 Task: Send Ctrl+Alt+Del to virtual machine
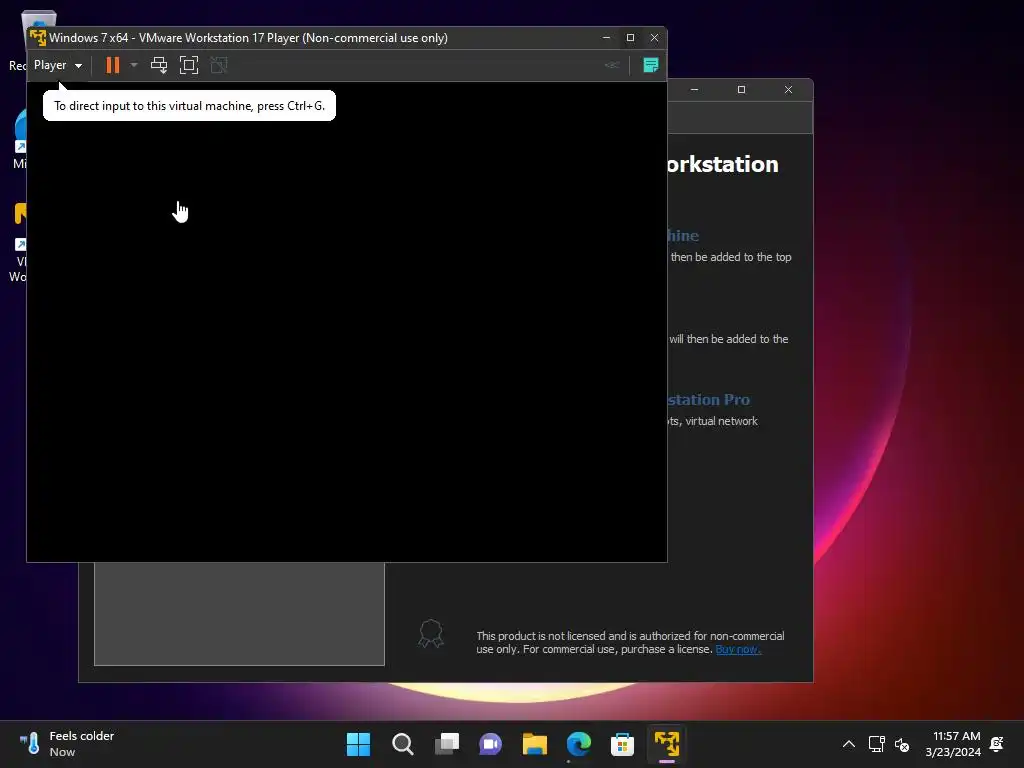pos(159,65)
